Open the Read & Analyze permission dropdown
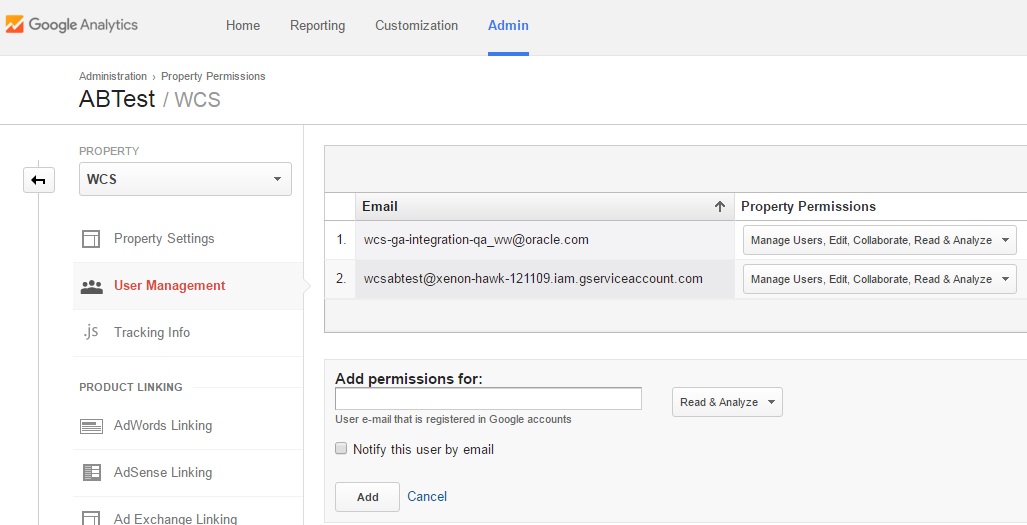The image size is (1027, 525). tap(727, 402)
